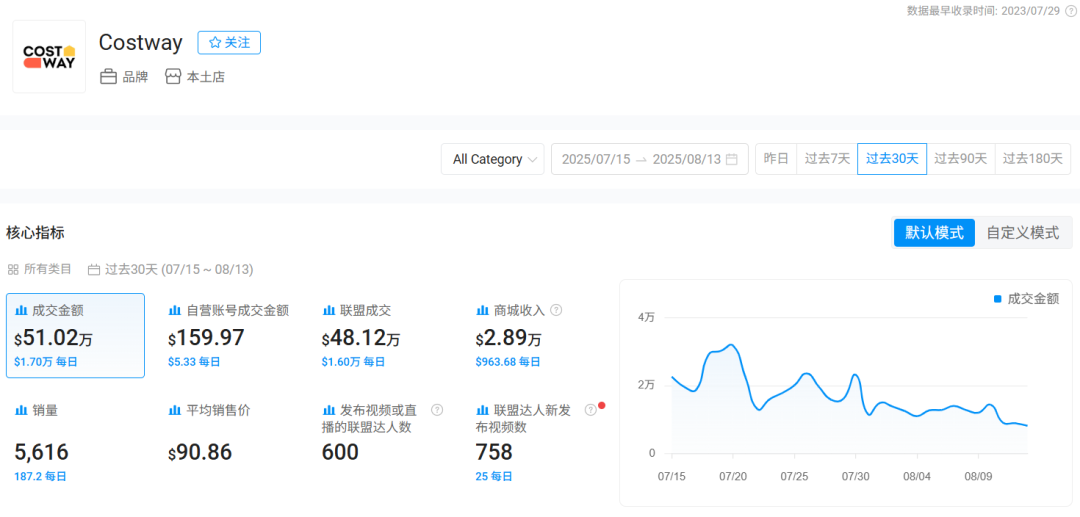Select the 过去7天 time range

[827, 159]
